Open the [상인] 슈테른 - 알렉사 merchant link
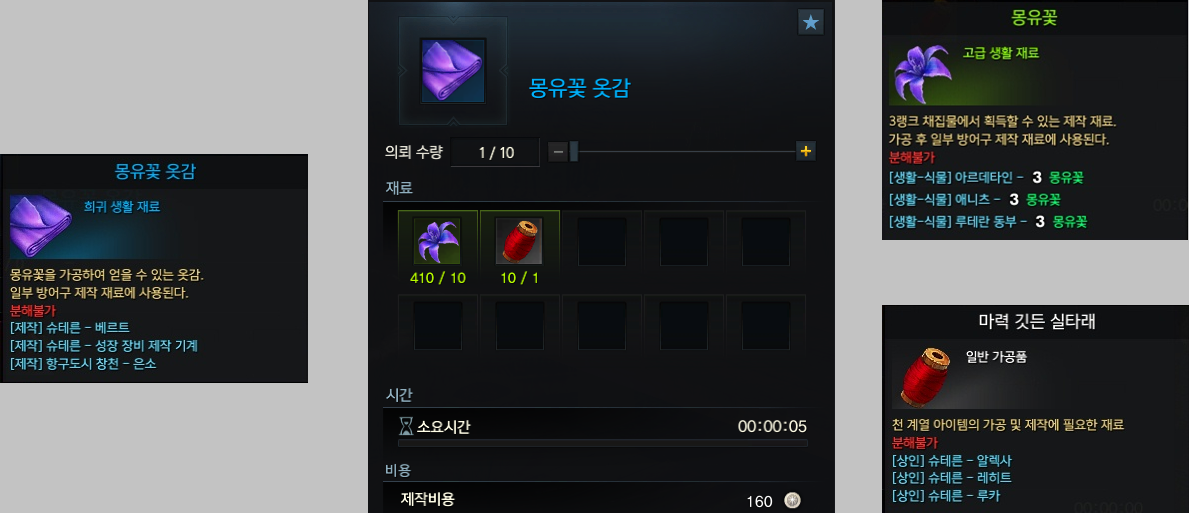The height and width of the screenshot is (513, 1189). click(x=950, y=461)
